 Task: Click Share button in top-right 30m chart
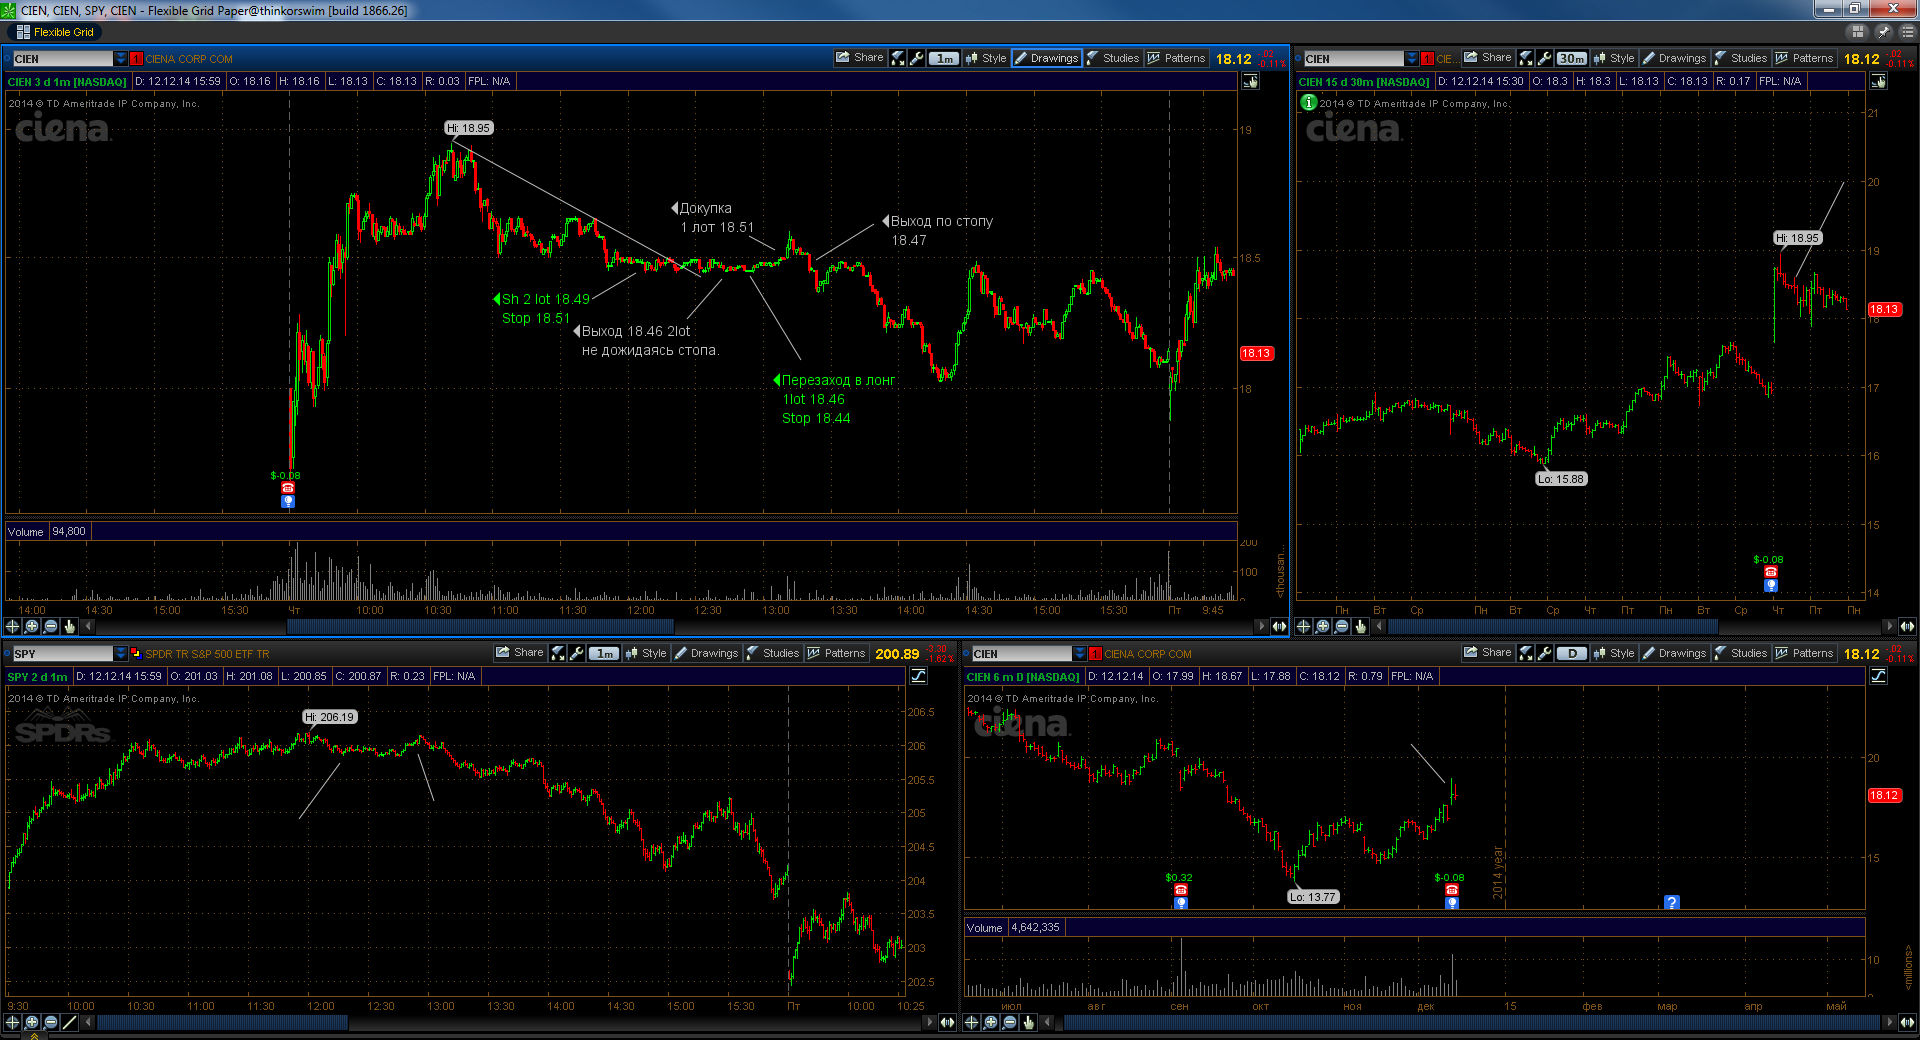tap(1488, 58)
